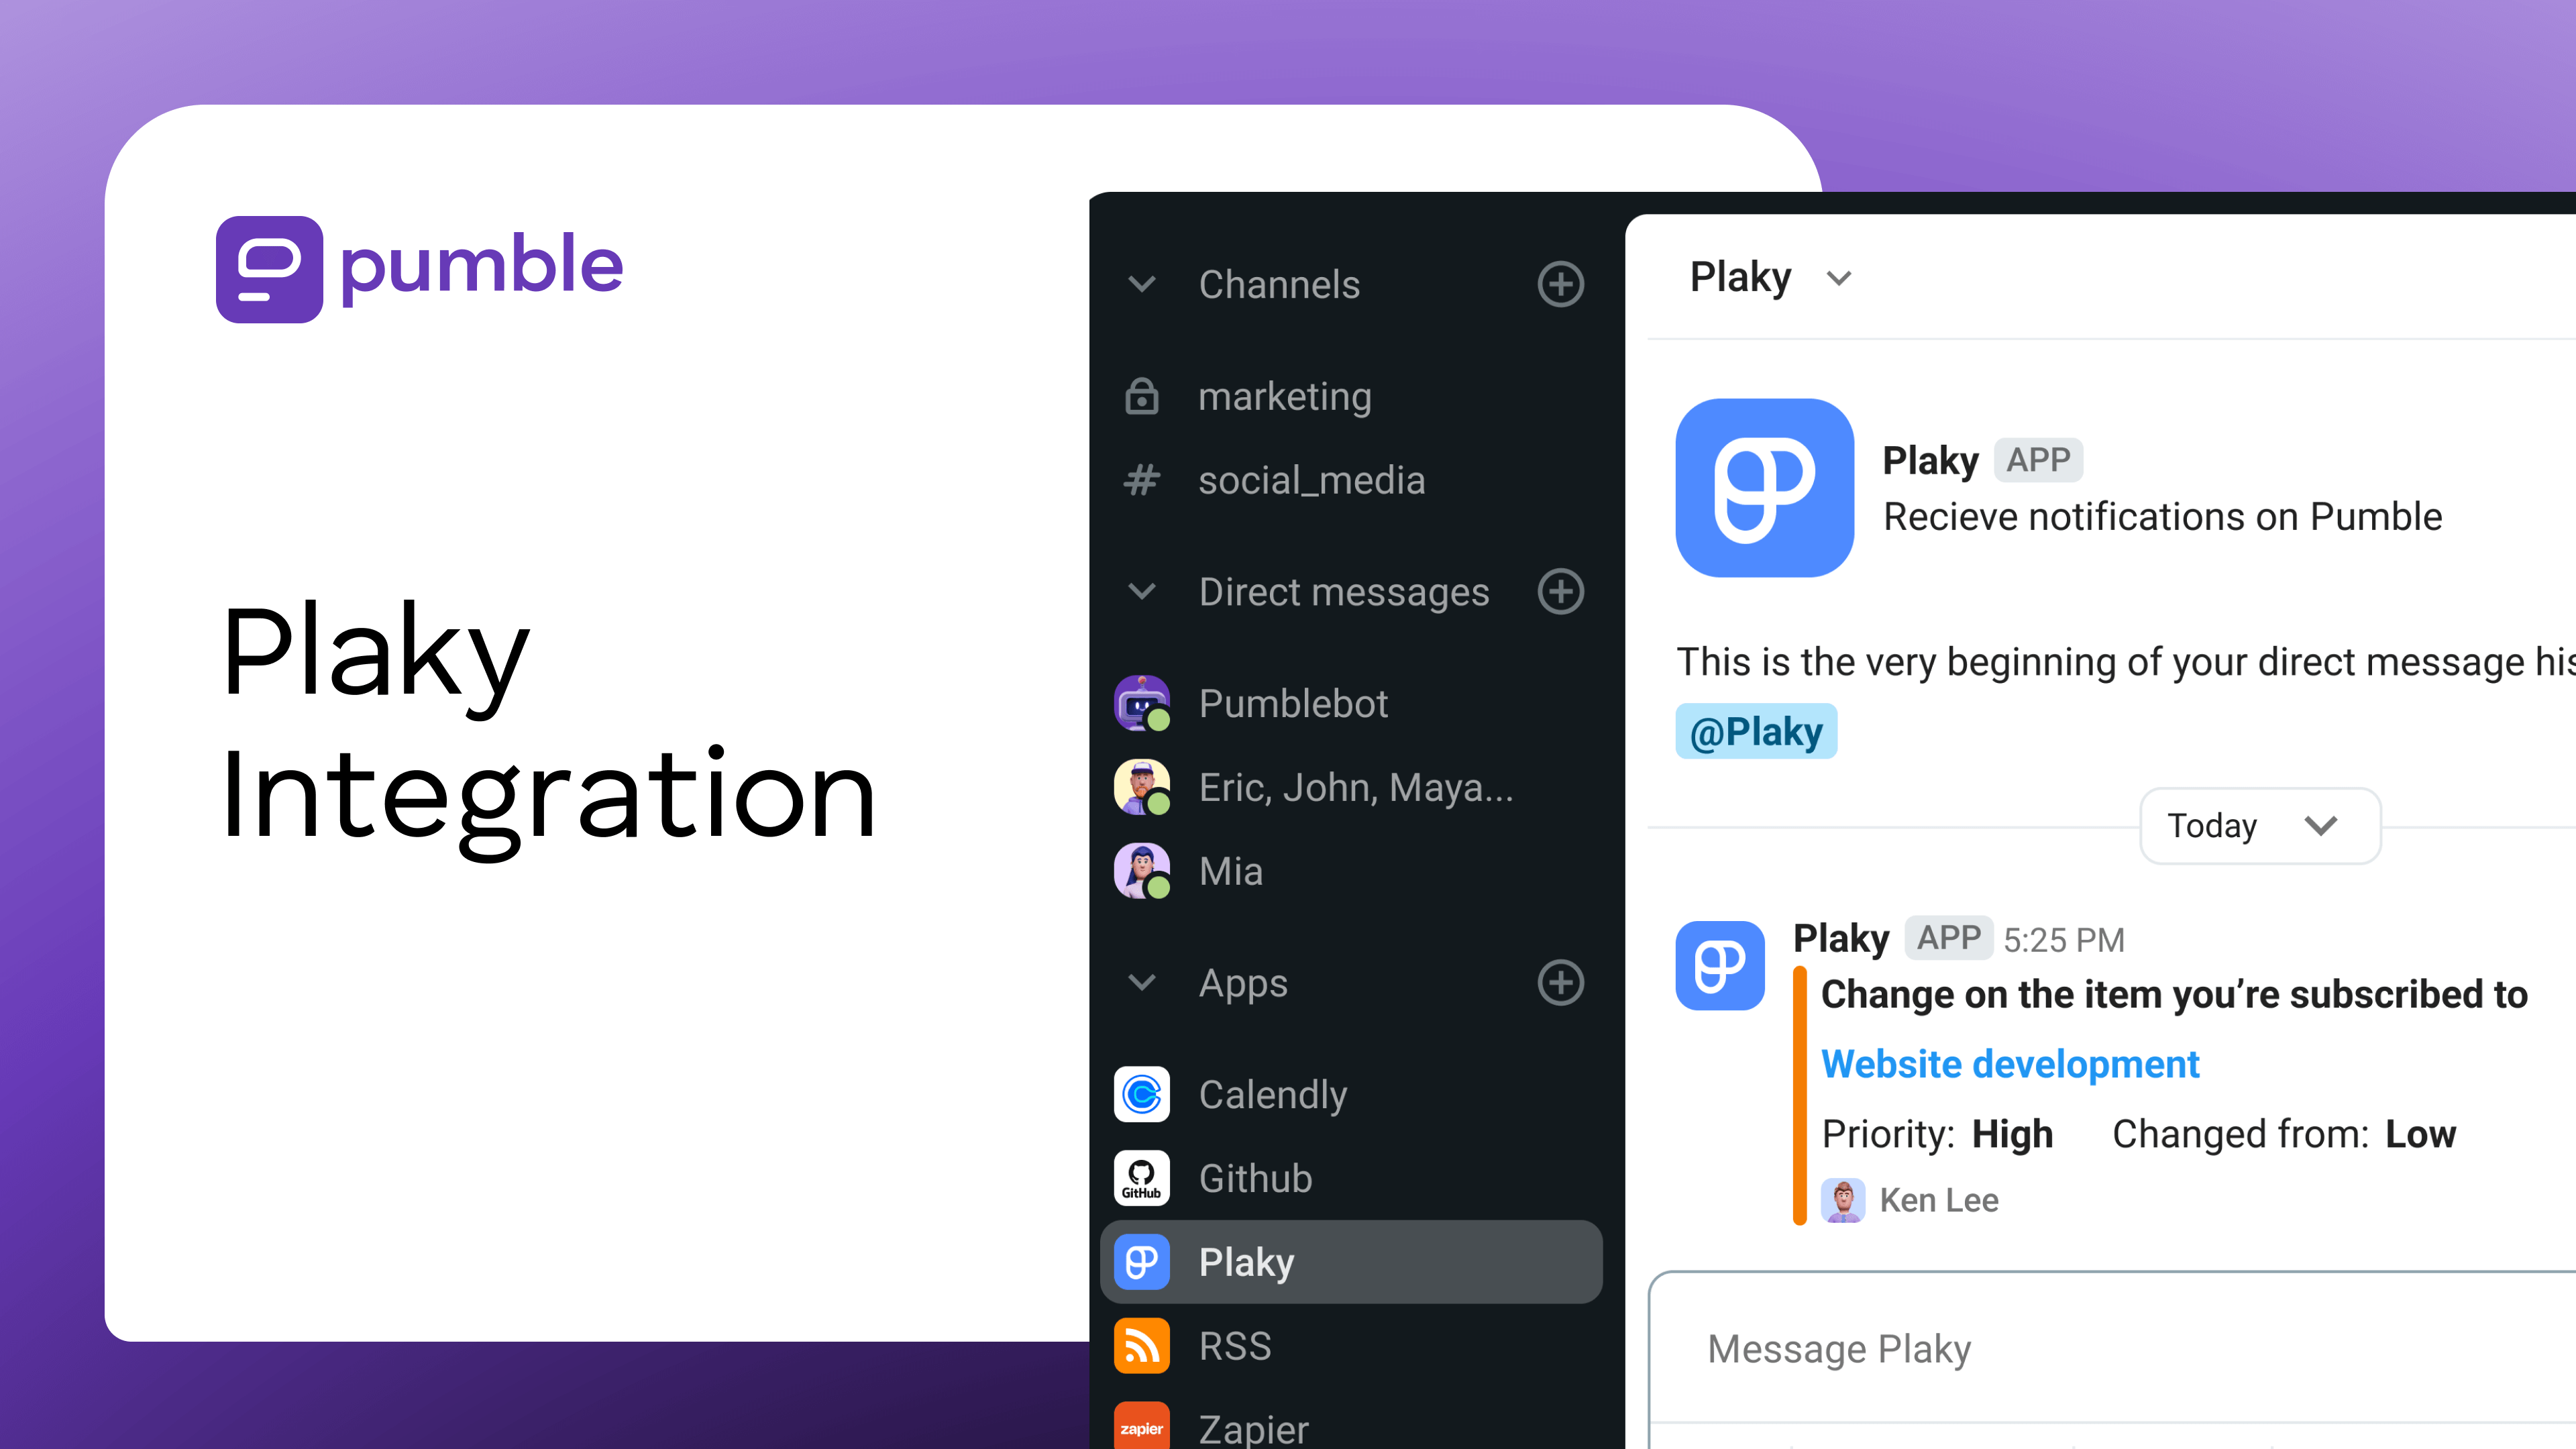Click Plaky avatar beside the 5:25 PM message
This screenshot has height=1449, width=2576.
click(1720, 966)
